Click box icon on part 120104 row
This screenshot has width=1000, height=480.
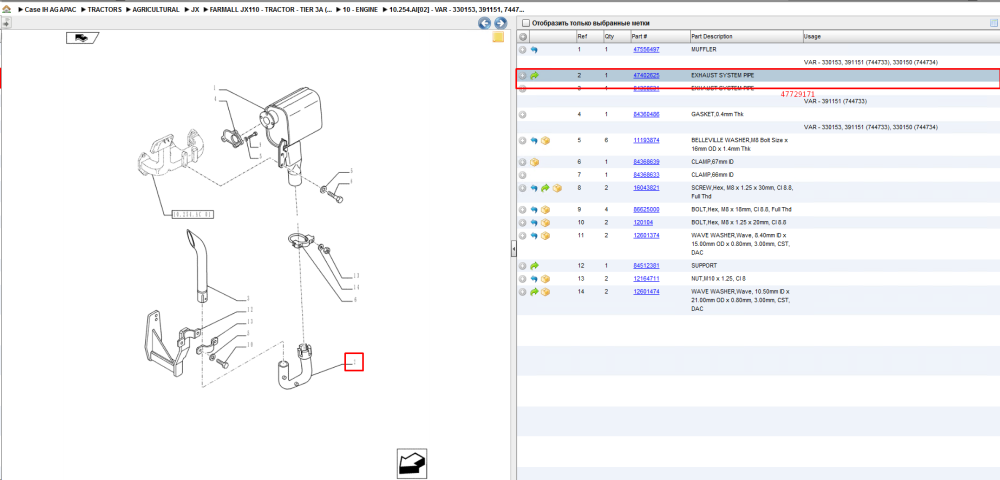pos(545,223)
